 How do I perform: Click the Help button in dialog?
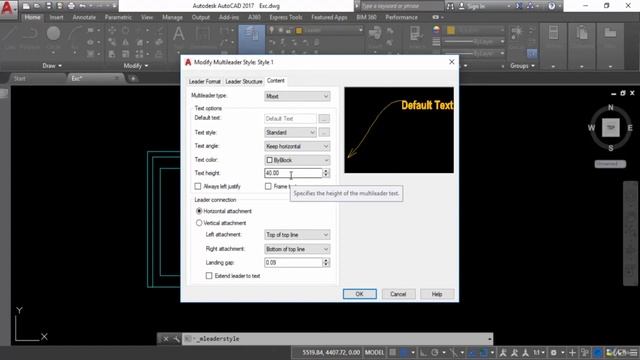pyautogui.click(x=437, y=294)
